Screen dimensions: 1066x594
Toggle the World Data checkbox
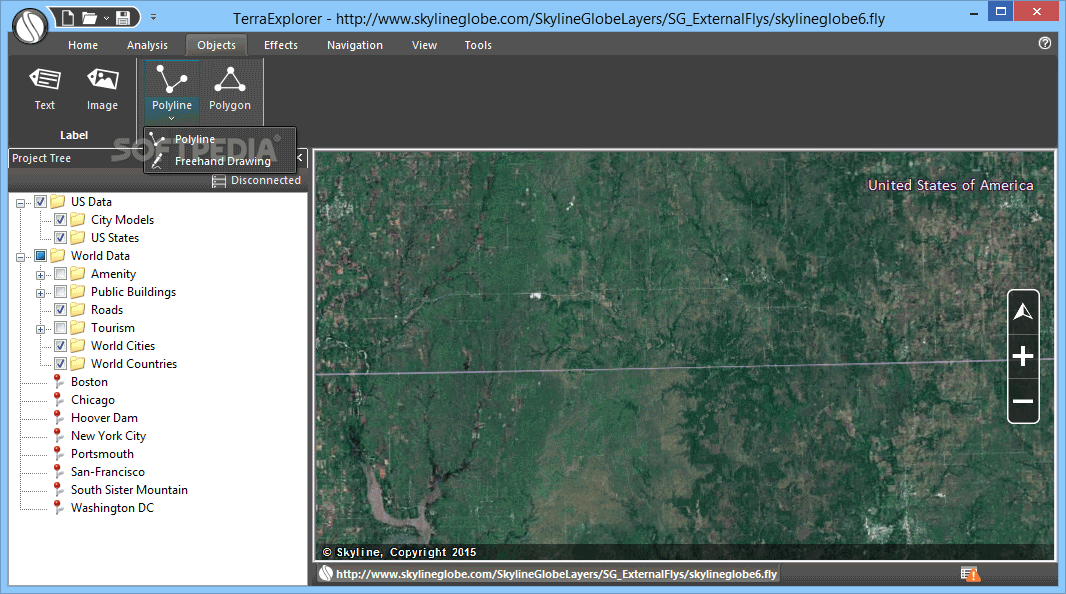click(41, 256)
